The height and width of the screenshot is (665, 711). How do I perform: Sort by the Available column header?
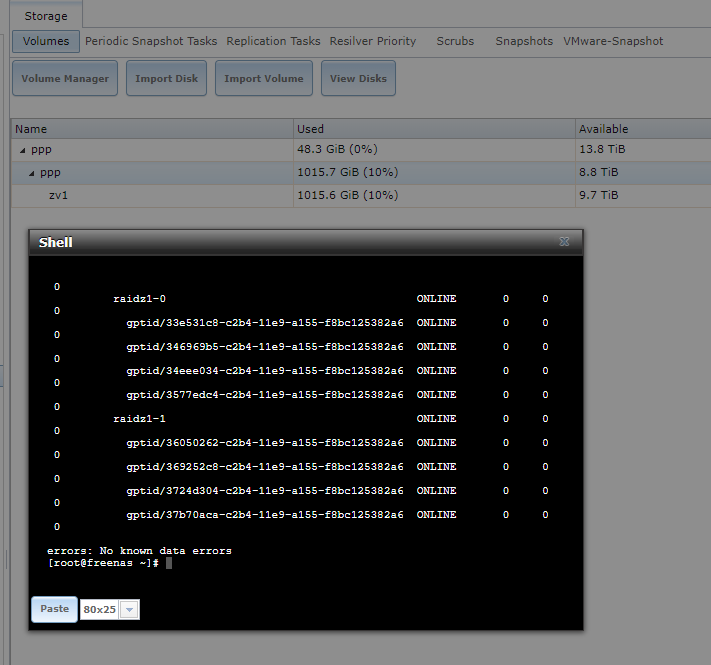click(643, 129)
